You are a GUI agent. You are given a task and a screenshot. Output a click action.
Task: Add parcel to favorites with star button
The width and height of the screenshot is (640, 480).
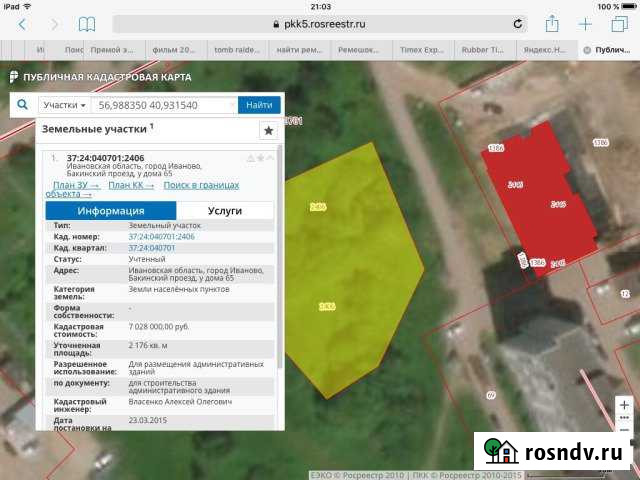click(268, 131)
